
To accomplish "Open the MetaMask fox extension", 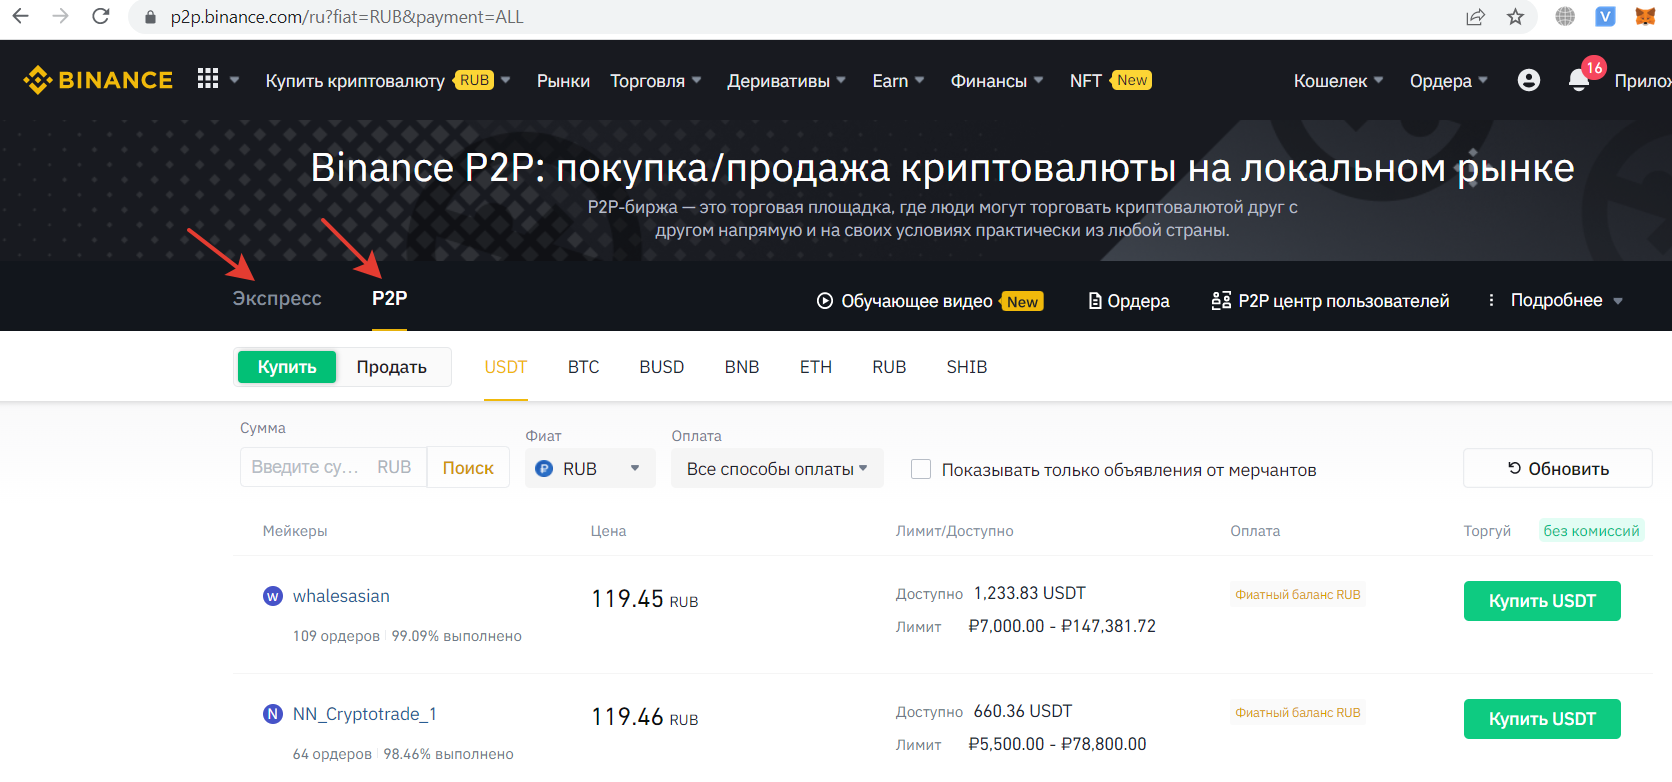I will [x=1645, y=16].
